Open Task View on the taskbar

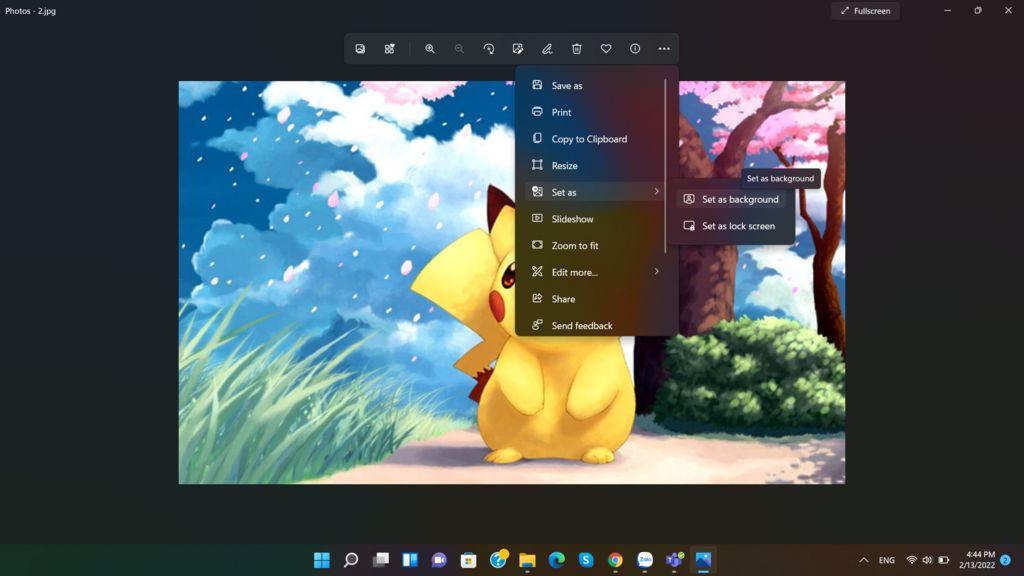coord(381,560)
